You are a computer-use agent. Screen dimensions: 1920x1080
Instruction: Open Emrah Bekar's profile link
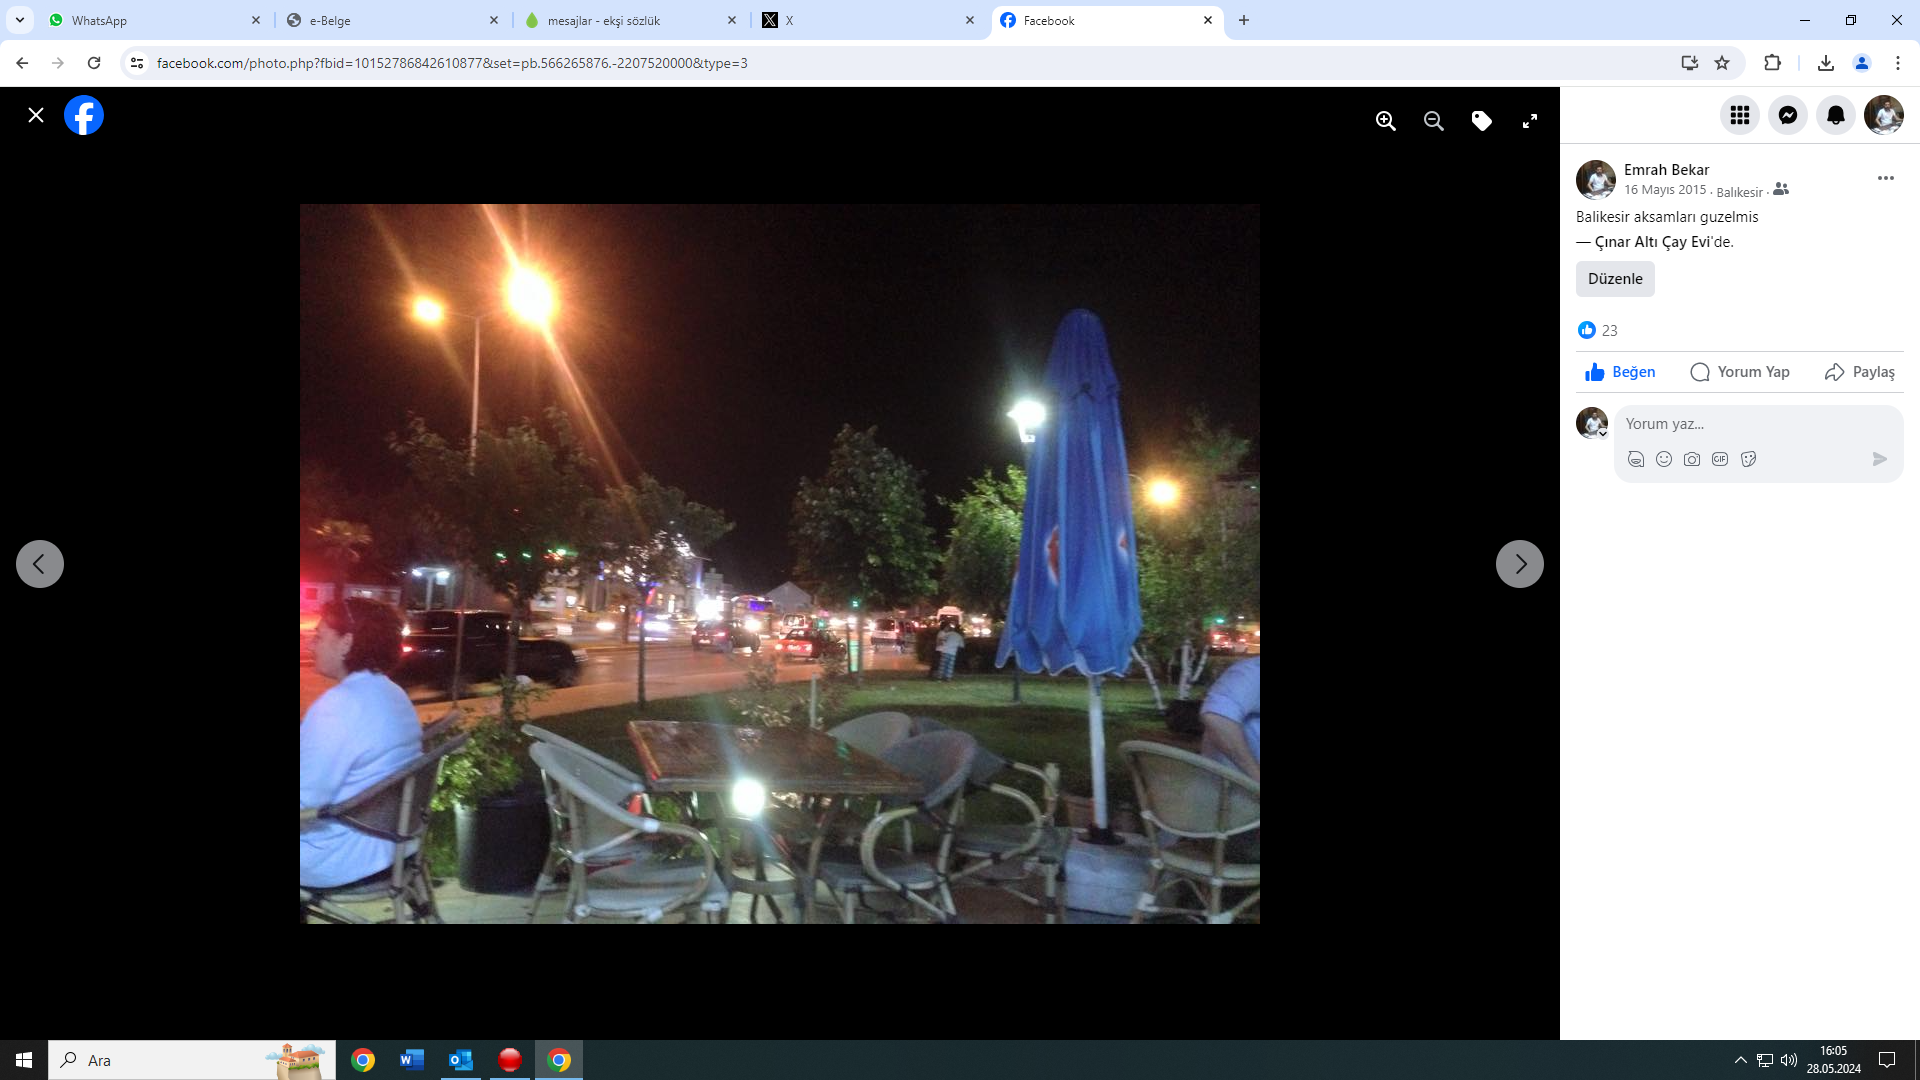1666,170
